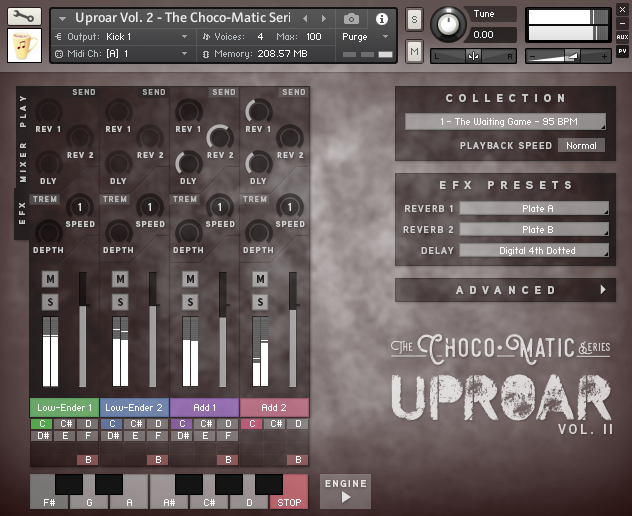
Task: Open the Reverb 1 Plate A preset menu
Action: [x=534, y=208]
